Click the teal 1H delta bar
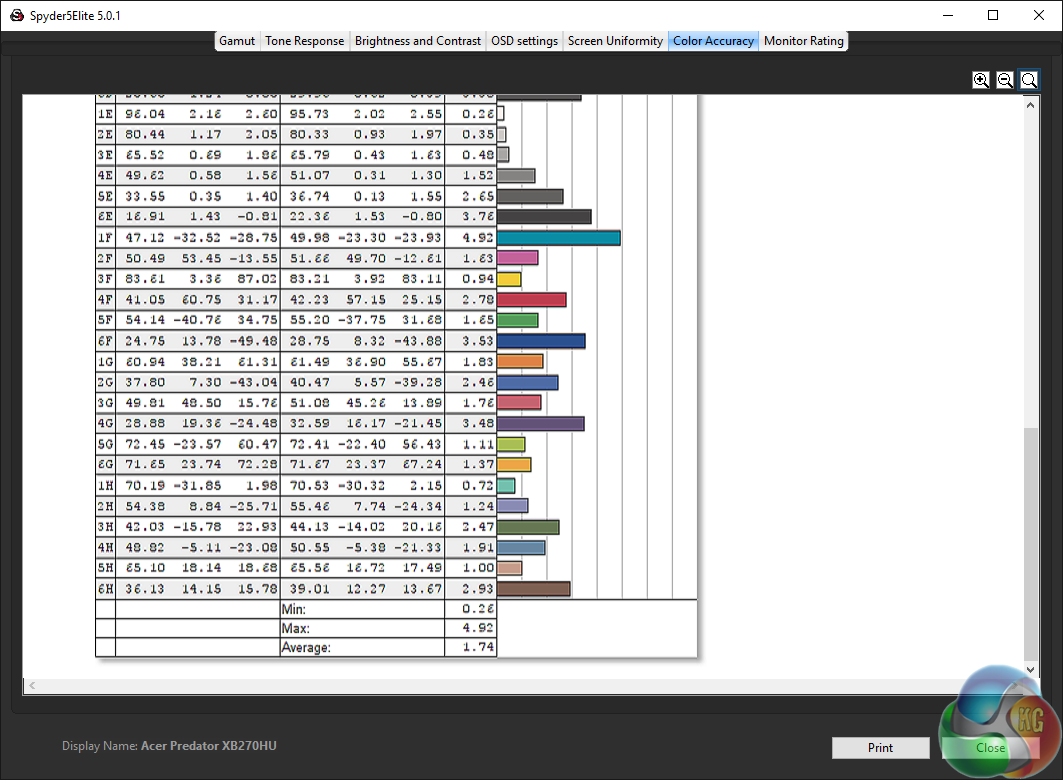This screenshot has width=1063, height=780. pyautogui.click(x=506, y=486)
